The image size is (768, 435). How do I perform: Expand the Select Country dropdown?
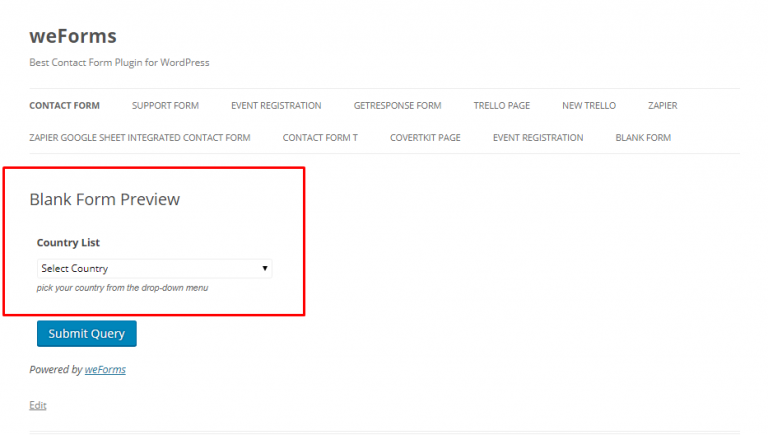pos(154,268)
